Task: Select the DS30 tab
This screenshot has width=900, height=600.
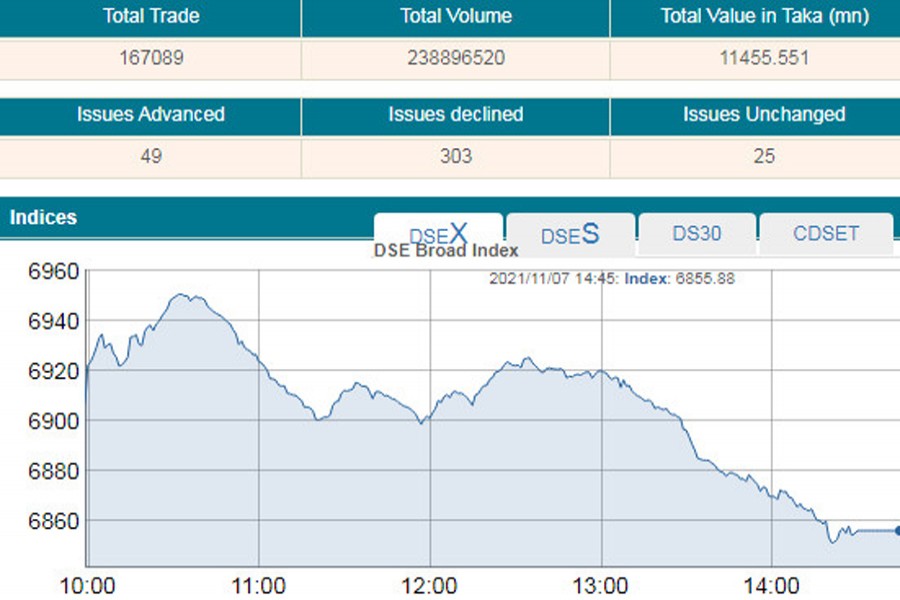Action: (696, 235)
